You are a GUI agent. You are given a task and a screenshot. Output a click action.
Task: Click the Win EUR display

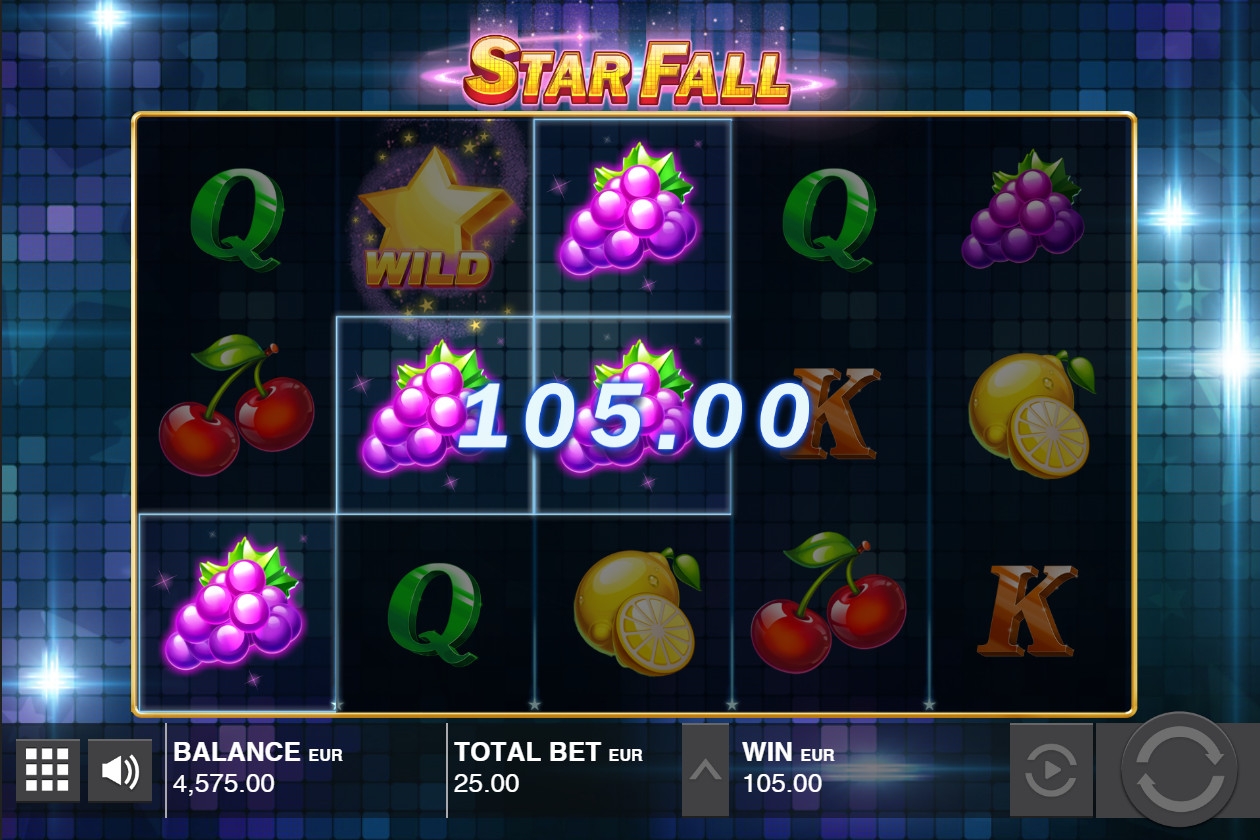coord(789,768)
